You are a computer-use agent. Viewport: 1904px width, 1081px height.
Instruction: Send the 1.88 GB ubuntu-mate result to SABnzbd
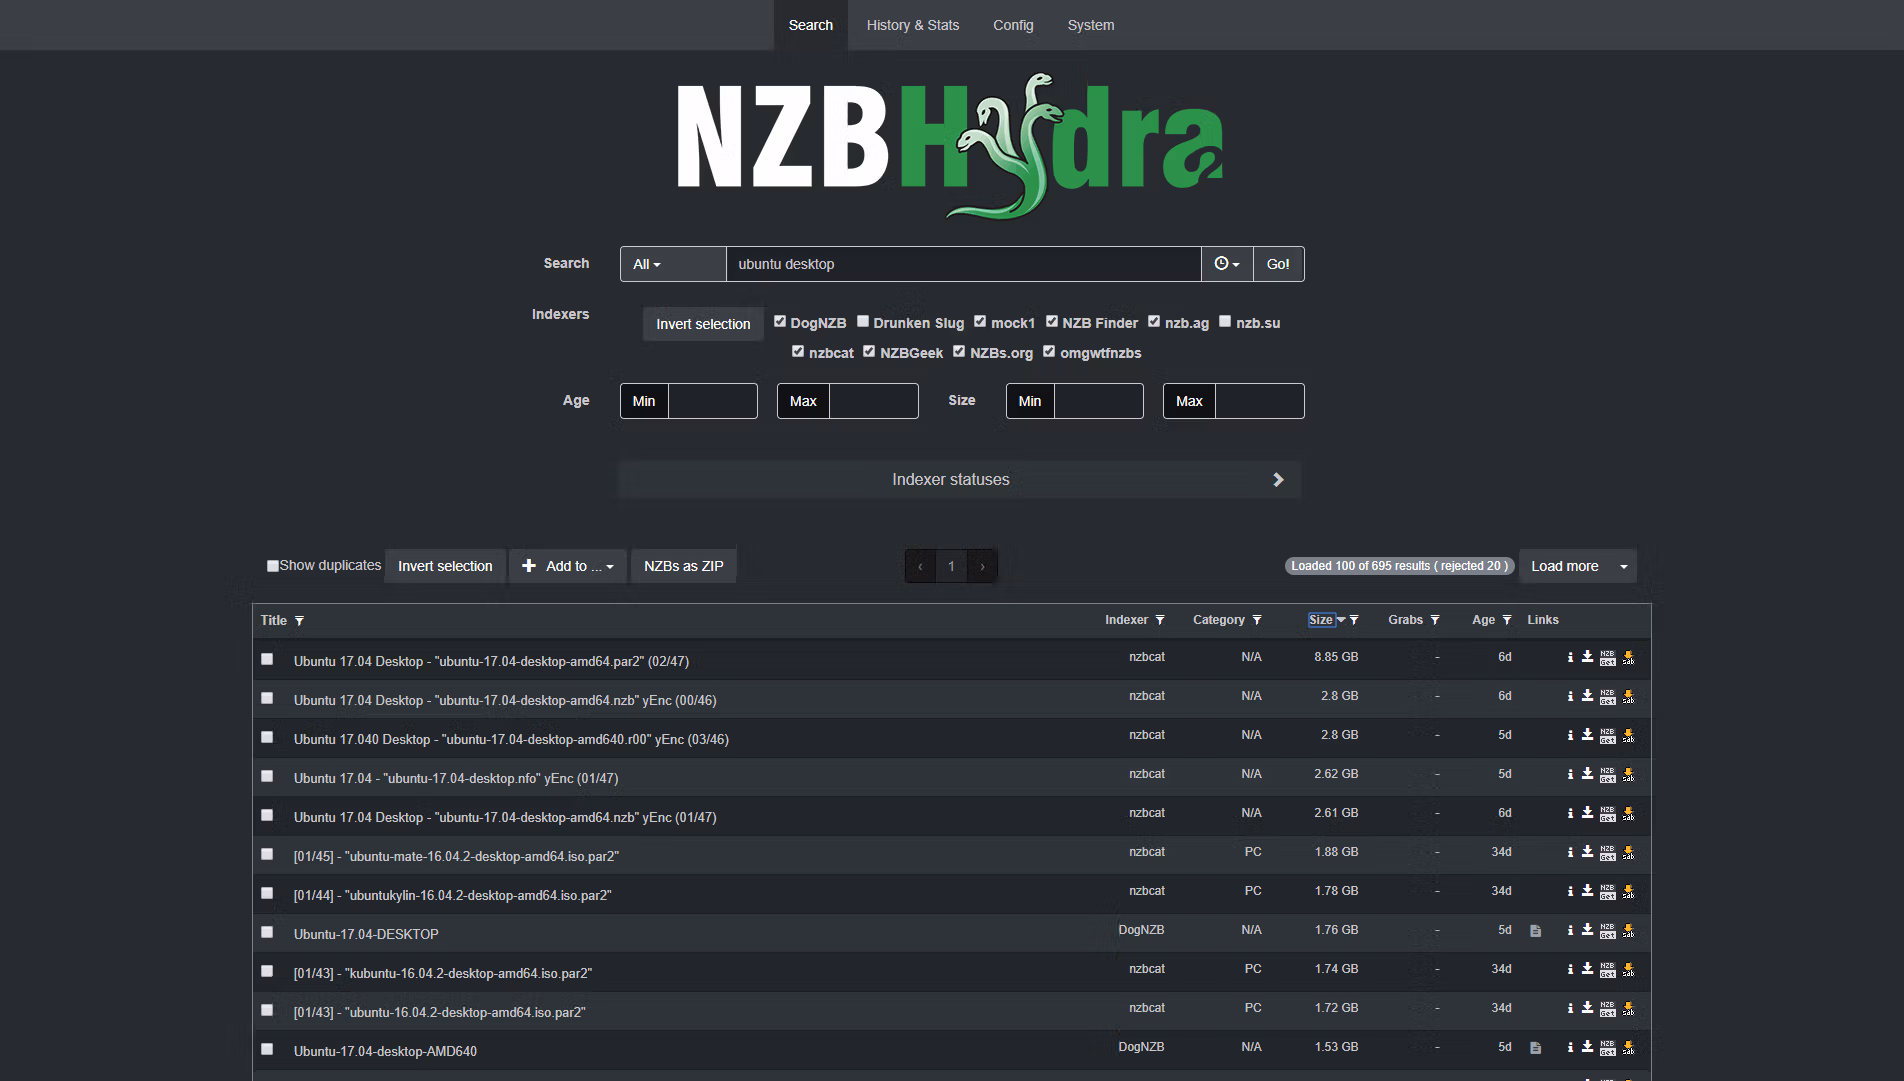tap(1628, 852)
